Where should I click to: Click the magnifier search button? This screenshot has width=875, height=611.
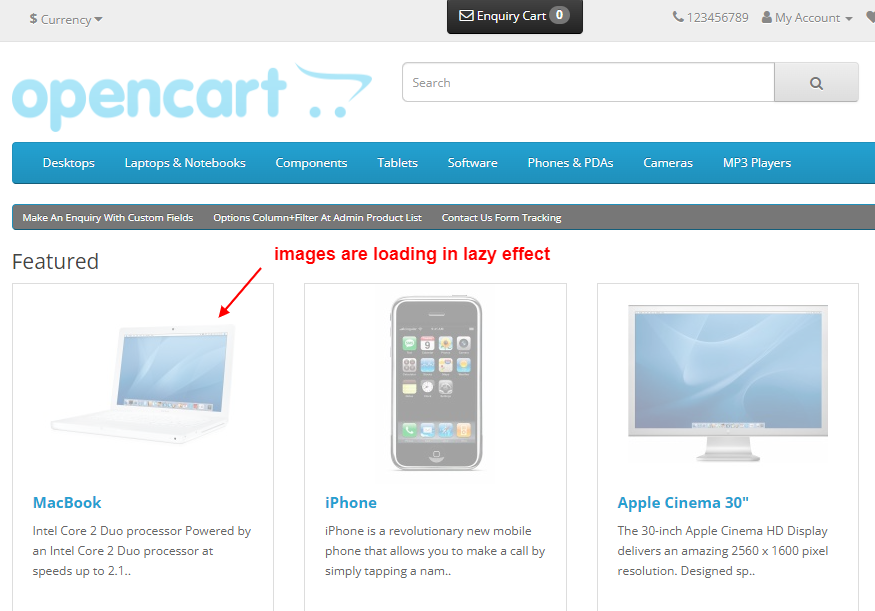[x=816, y=82]
